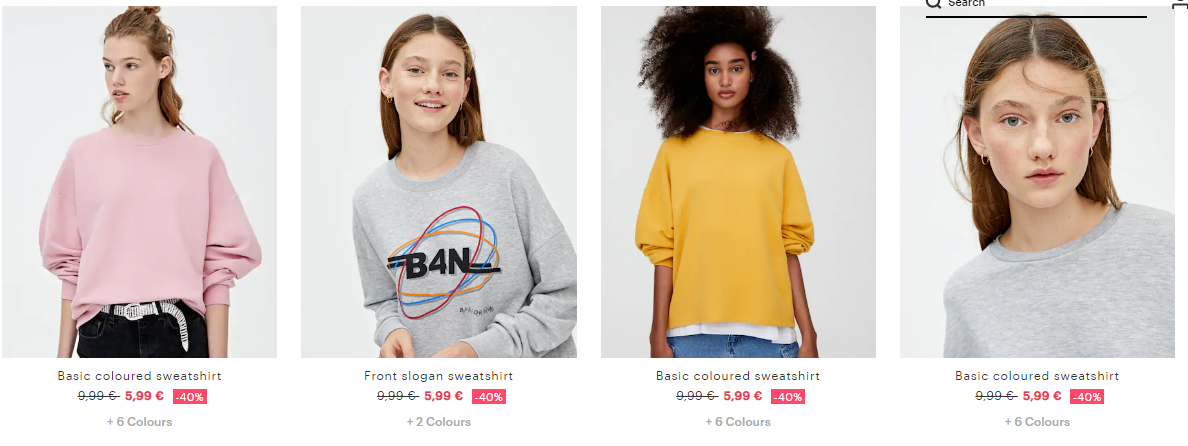Open the grey B4N slogan sweatshirt photo
This screenshot has width=1188, height=446.
[439, 182]
